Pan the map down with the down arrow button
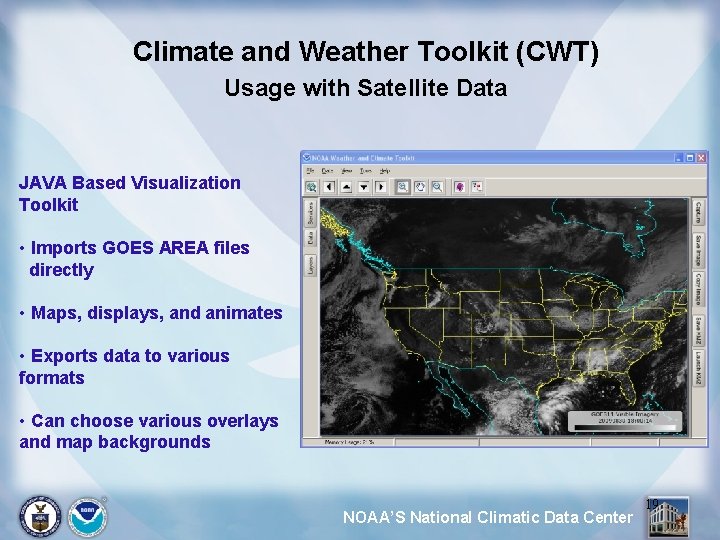The image size is (720, 540). (x=364, y=187)
